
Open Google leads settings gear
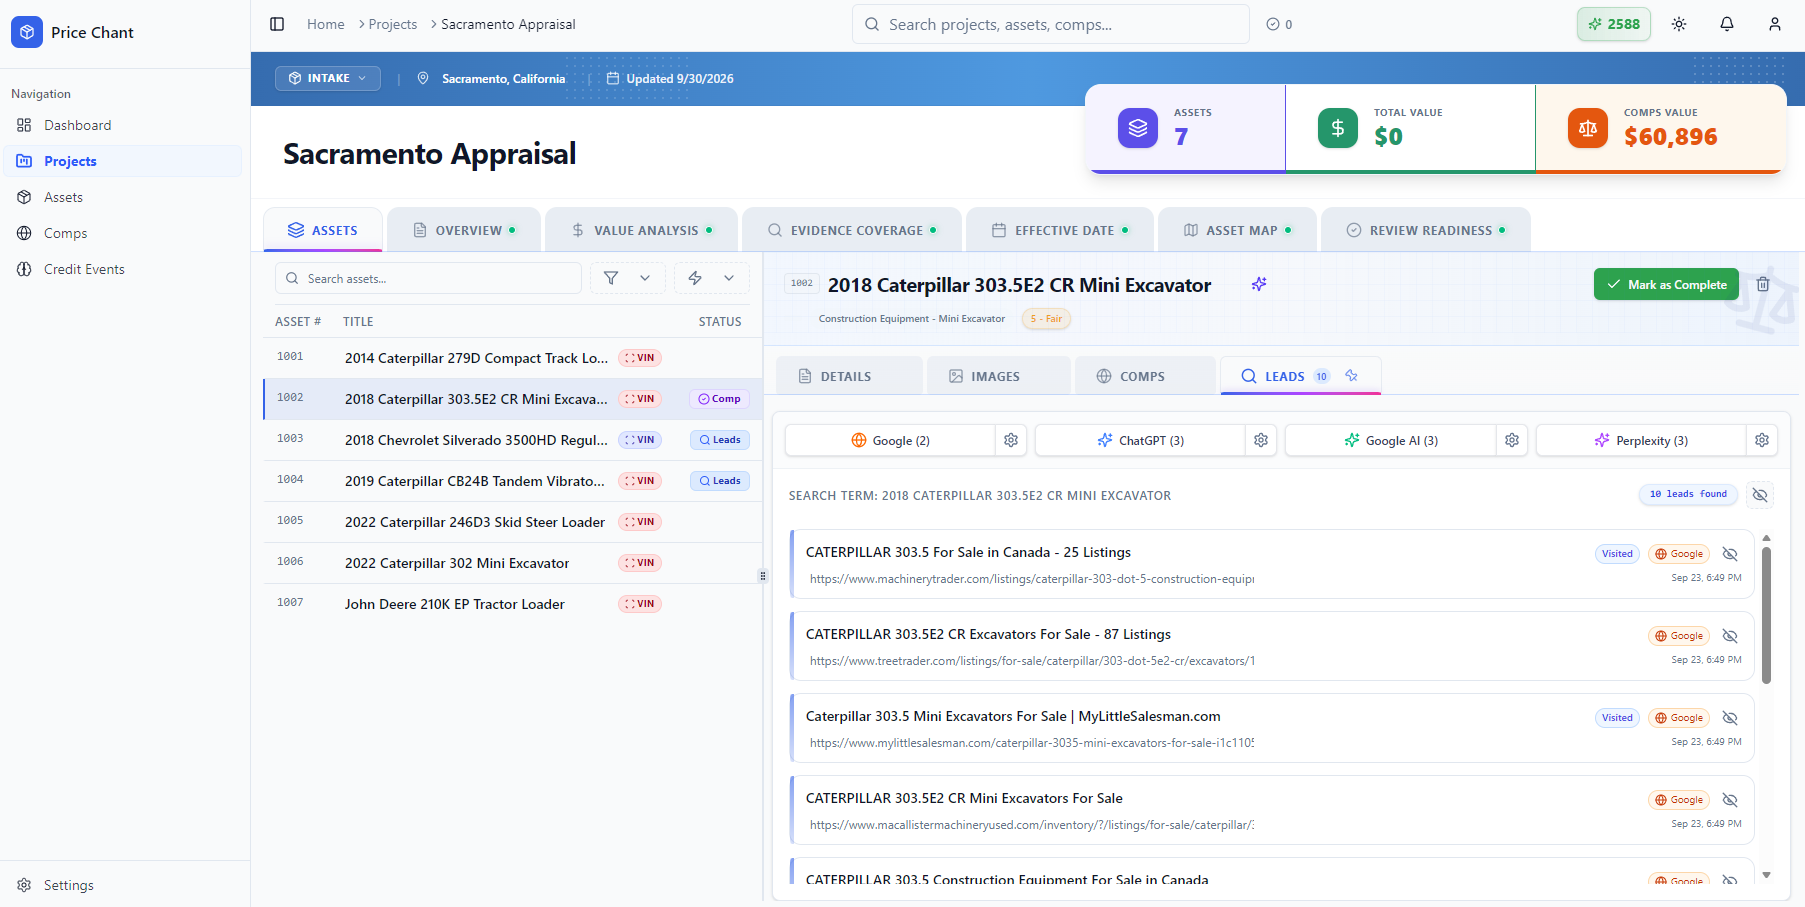1011,440
